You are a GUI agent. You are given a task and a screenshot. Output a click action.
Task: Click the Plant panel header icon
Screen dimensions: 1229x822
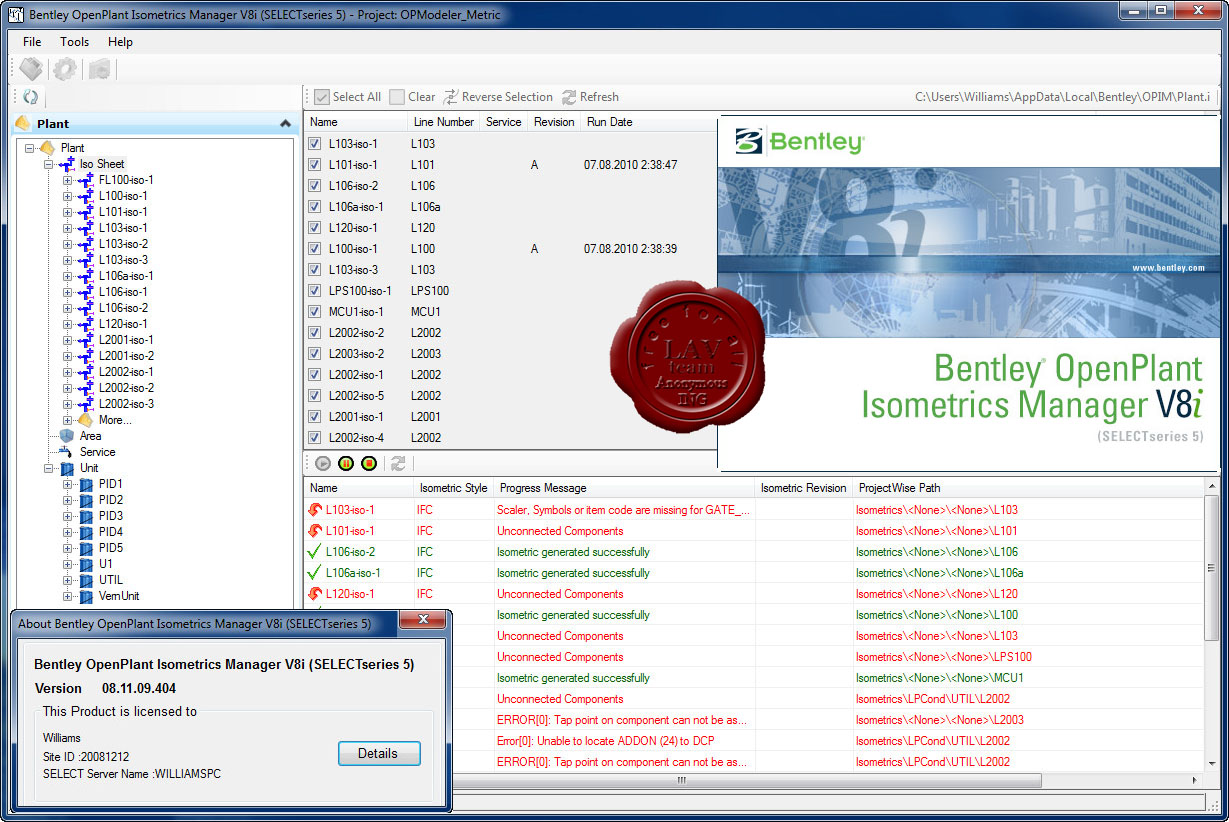23,124
